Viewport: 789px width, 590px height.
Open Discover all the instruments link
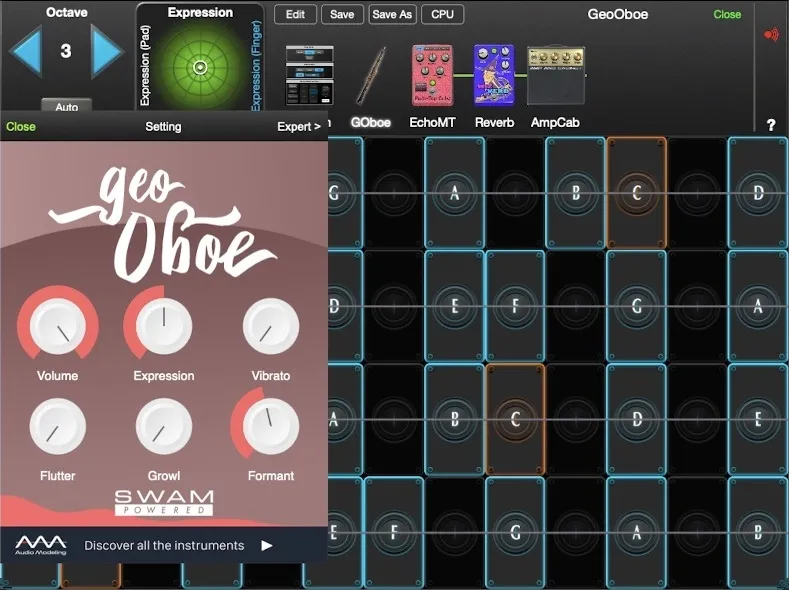point(164,546)
